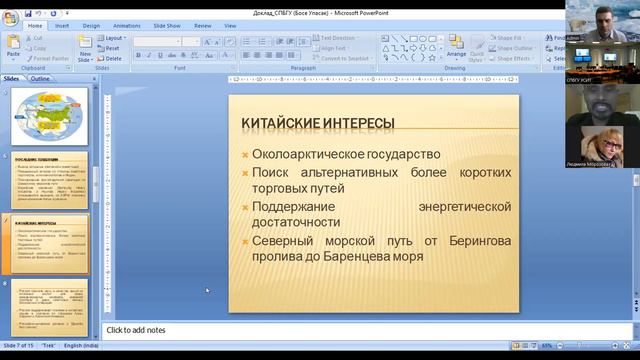The height and width of the screenshot is (360, 640).
Task: Open the Design ribbon tab
Action: [91, 26]
